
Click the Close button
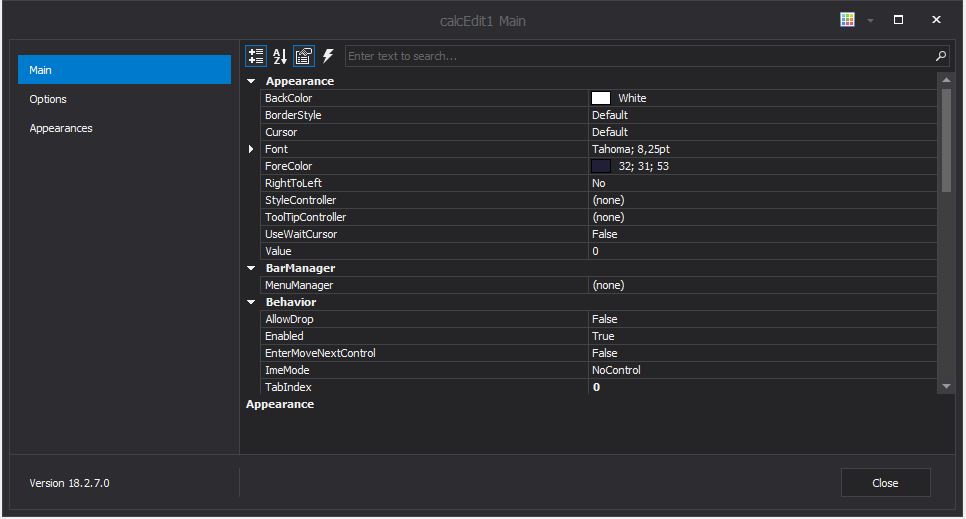click(x=885, y=483)
